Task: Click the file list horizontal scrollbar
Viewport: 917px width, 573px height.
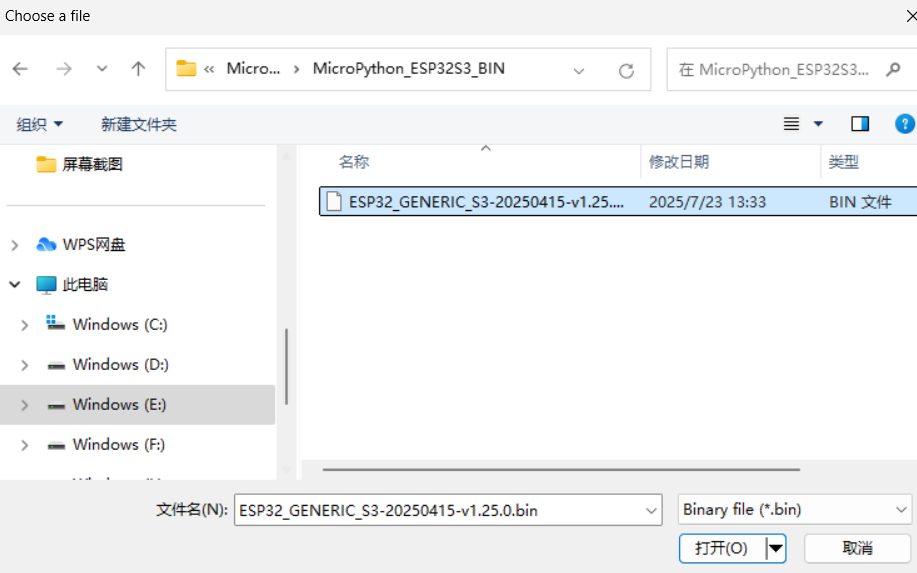Action: pos(561,469)
